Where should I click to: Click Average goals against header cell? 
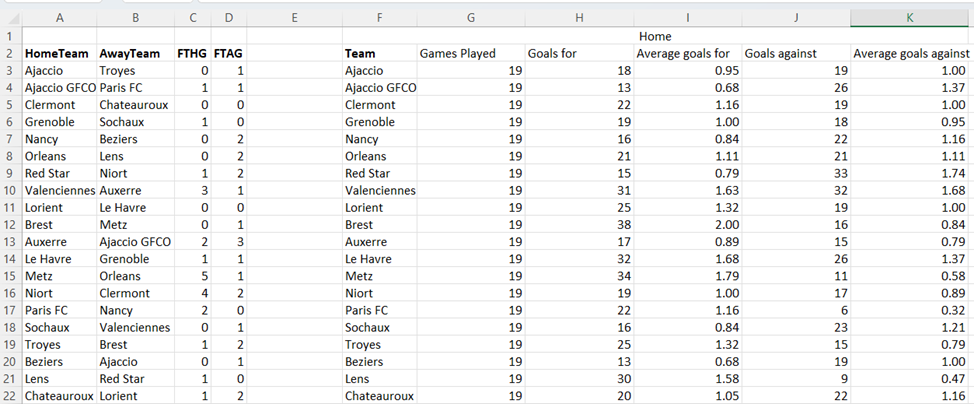coord(910,54)
